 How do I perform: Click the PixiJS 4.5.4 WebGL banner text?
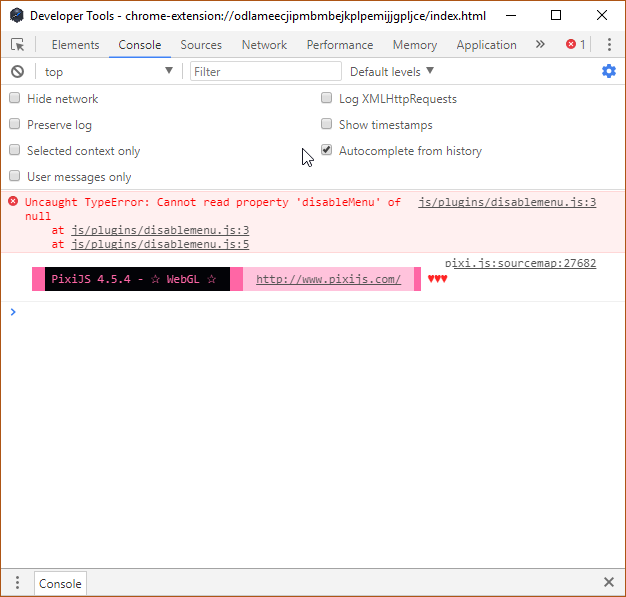coord(134,279)
